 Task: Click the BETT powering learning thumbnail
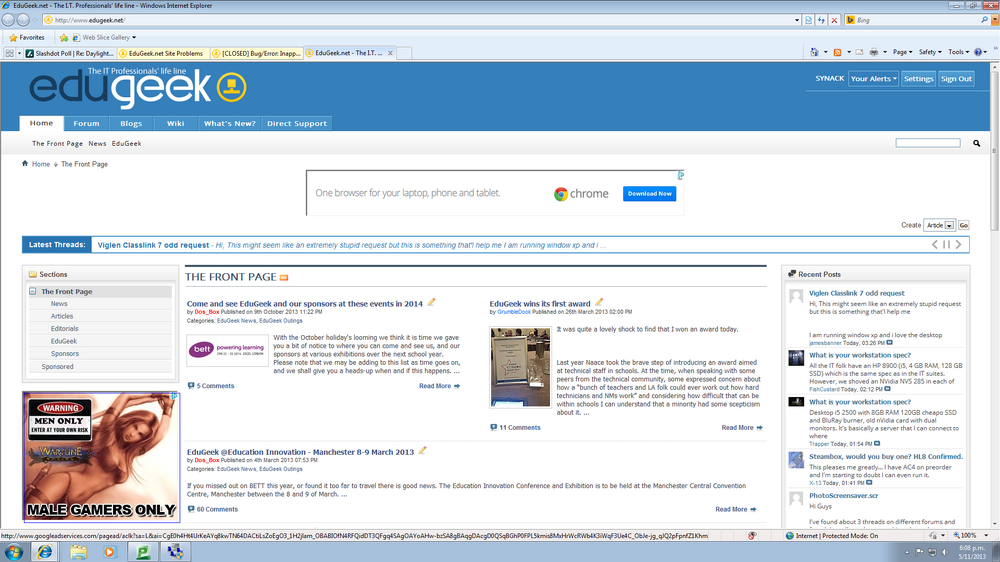coord(228,350)
